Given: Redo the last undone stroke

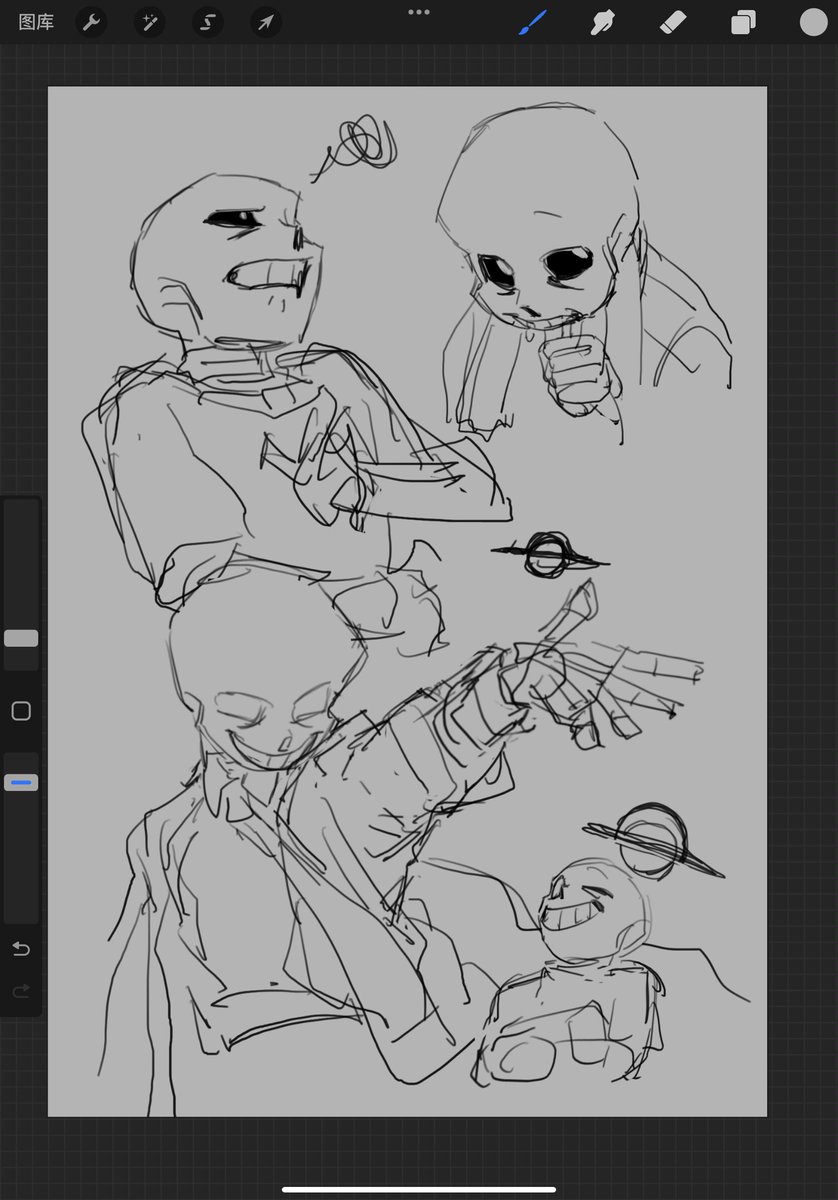Looking at the screenshot, I should pyautogui.click(x=21, y=991).
